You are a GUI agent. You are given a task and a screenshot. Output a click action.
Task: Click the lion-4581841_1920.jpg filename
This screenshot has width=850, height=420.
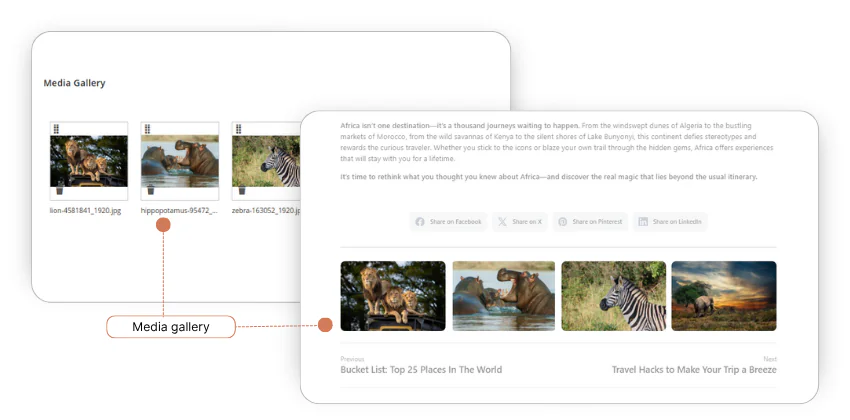[x=89, y=212]
